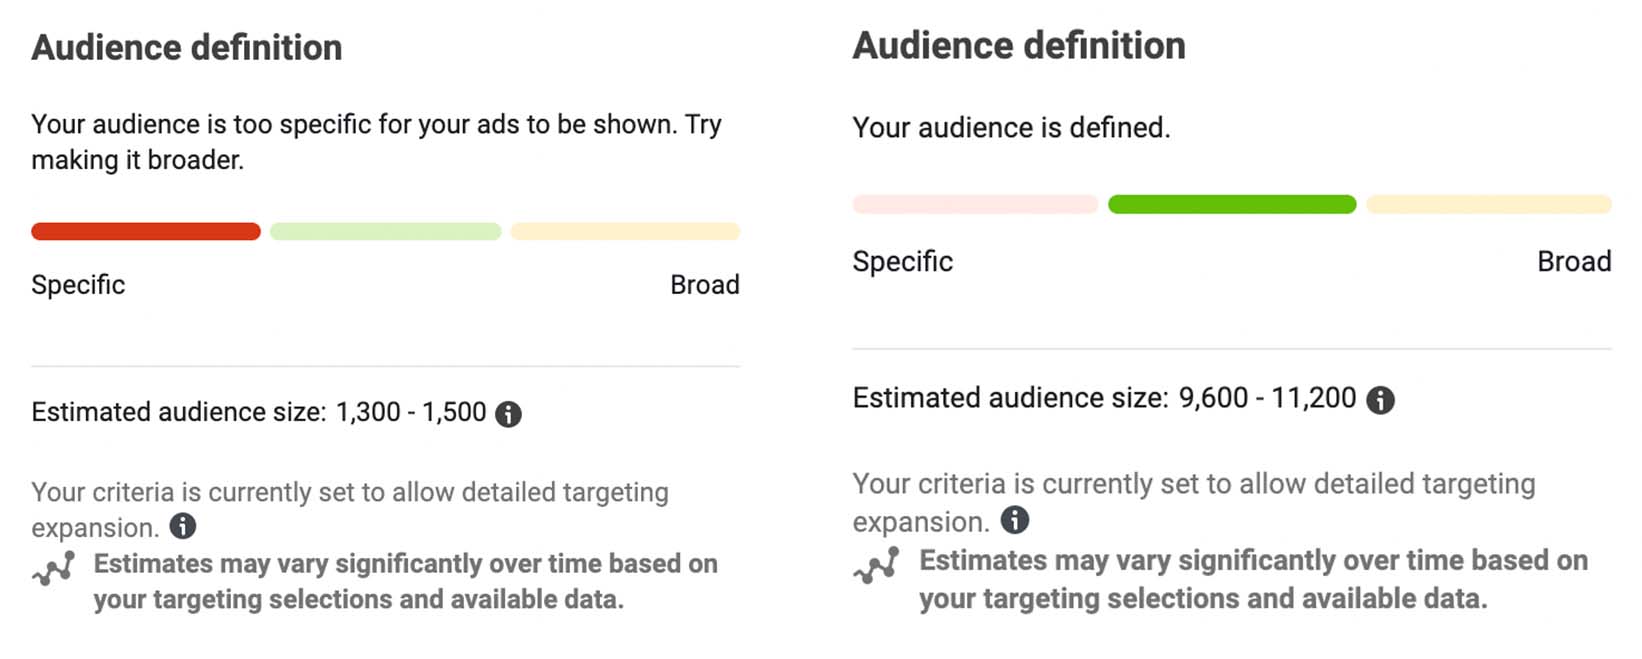
Task: Click the pale yellow segment after the red bar
Action: pyautogui.click(x=625, y=232)
